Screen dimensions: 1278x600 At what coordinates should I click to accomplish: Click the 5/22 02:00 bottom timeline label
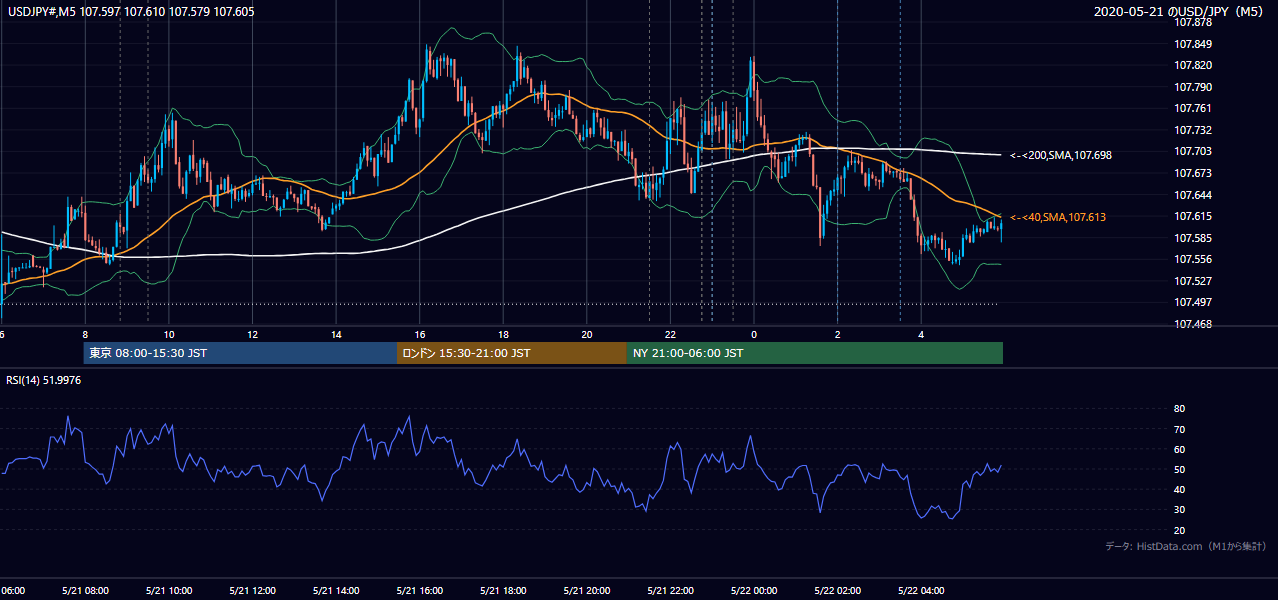837,590
